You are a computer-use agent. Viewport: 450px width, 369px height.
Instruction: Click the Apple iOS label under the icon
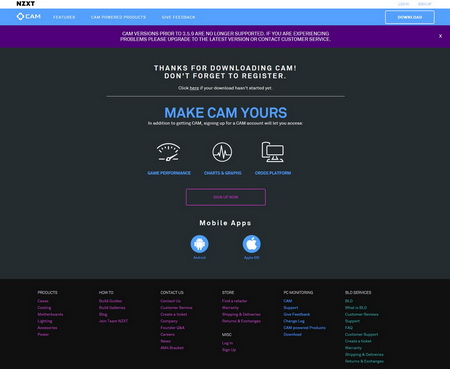pyautogui.click(x=251, y=258)
